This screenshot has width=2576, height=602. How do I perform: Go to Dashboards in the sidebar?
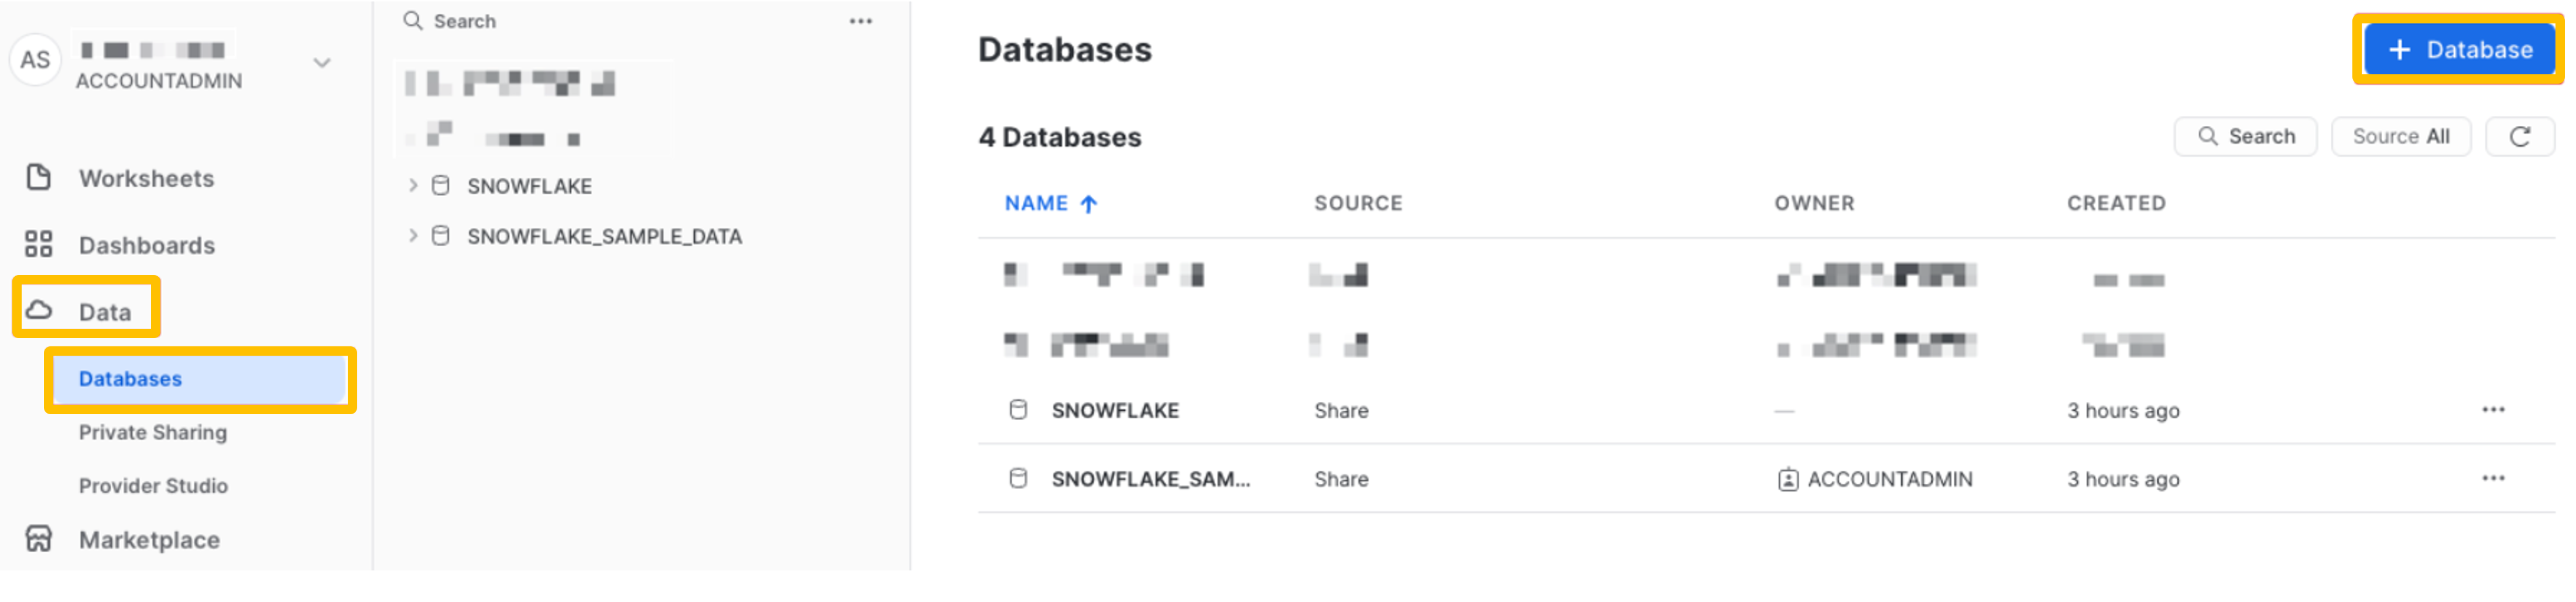pyautogui.click(x=146, y=245)
